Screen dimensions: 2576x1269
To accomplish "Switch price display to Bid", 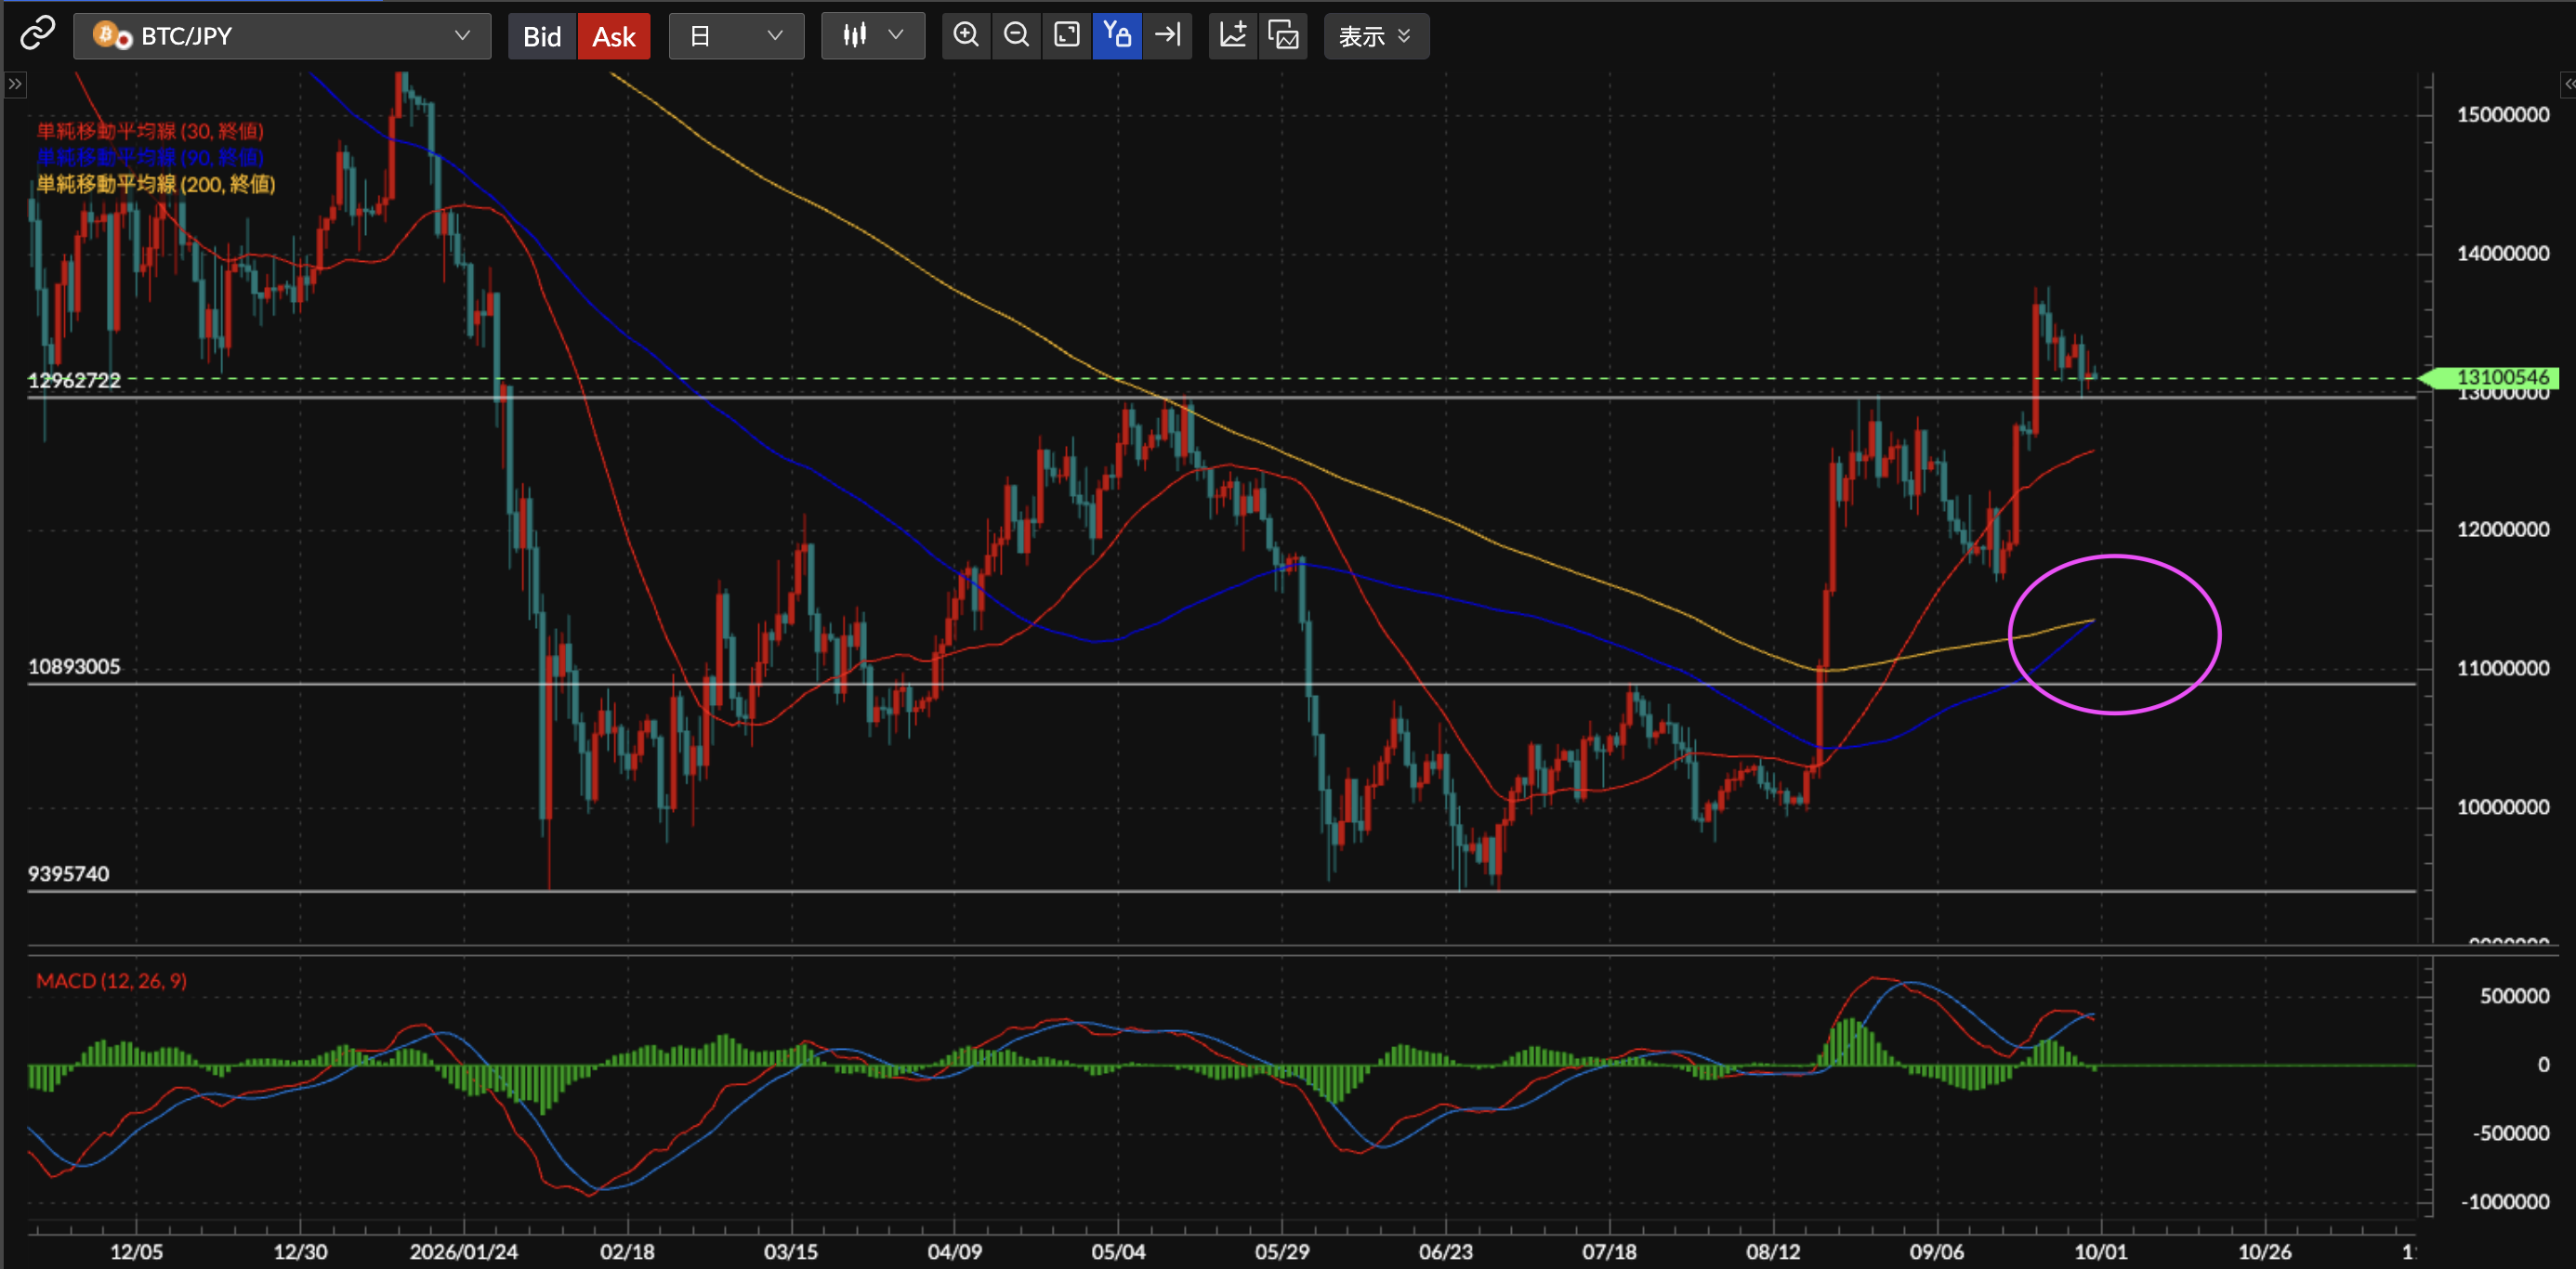I will (542, 36).
